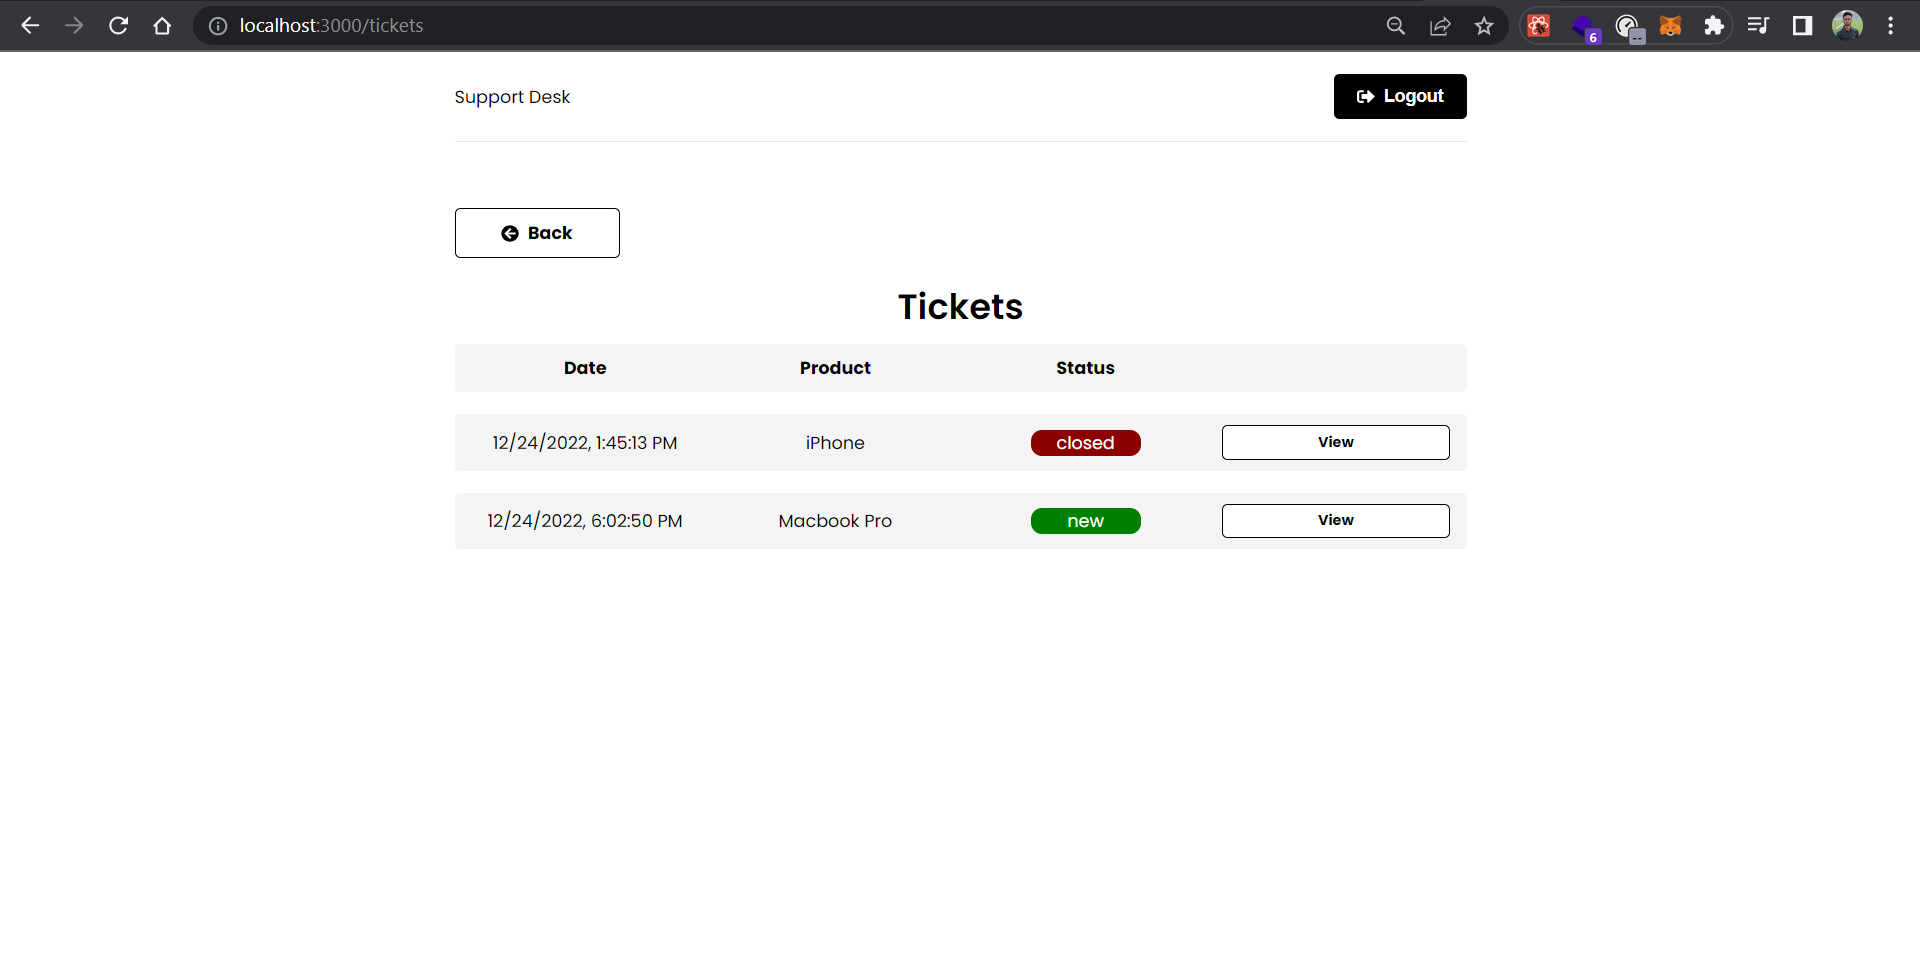Open the purple extension with badge 6
The height and width of the screenshot is (972, 1920).
(x=1585, y=27)
